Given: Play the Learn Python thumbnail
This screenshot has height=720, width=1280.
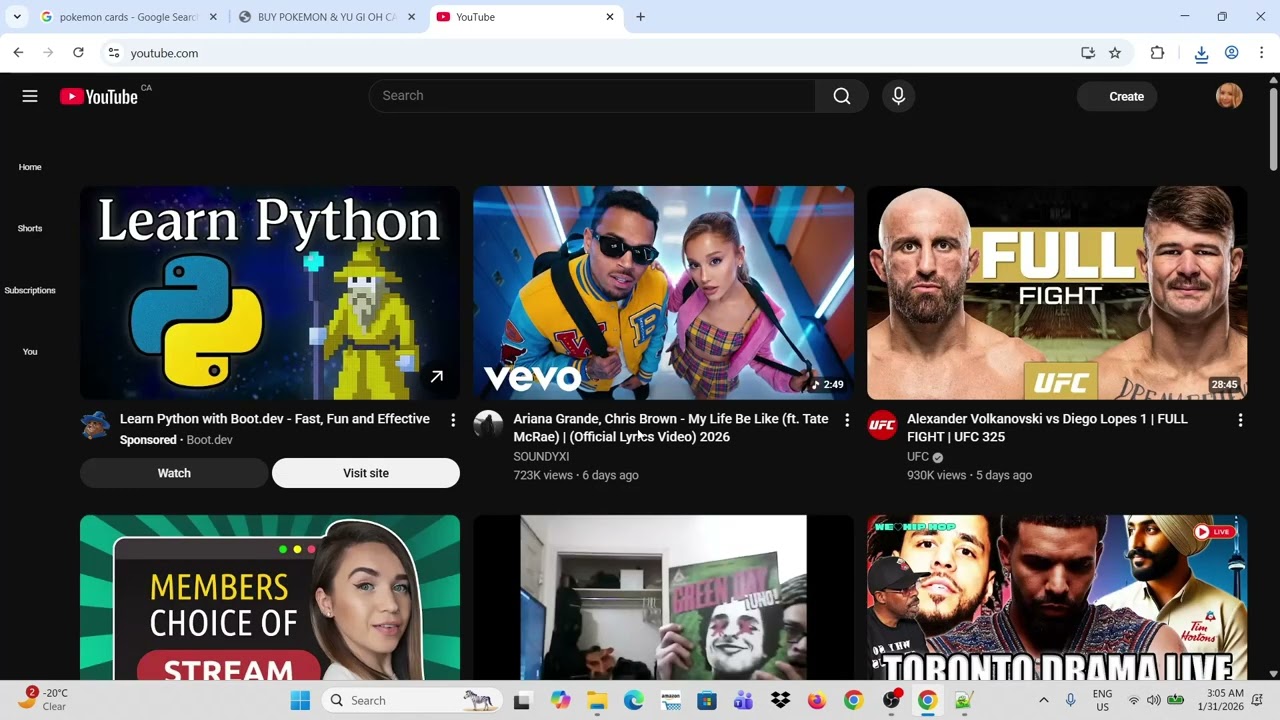Looking at the screenshot, I should (x=270, y=293).
